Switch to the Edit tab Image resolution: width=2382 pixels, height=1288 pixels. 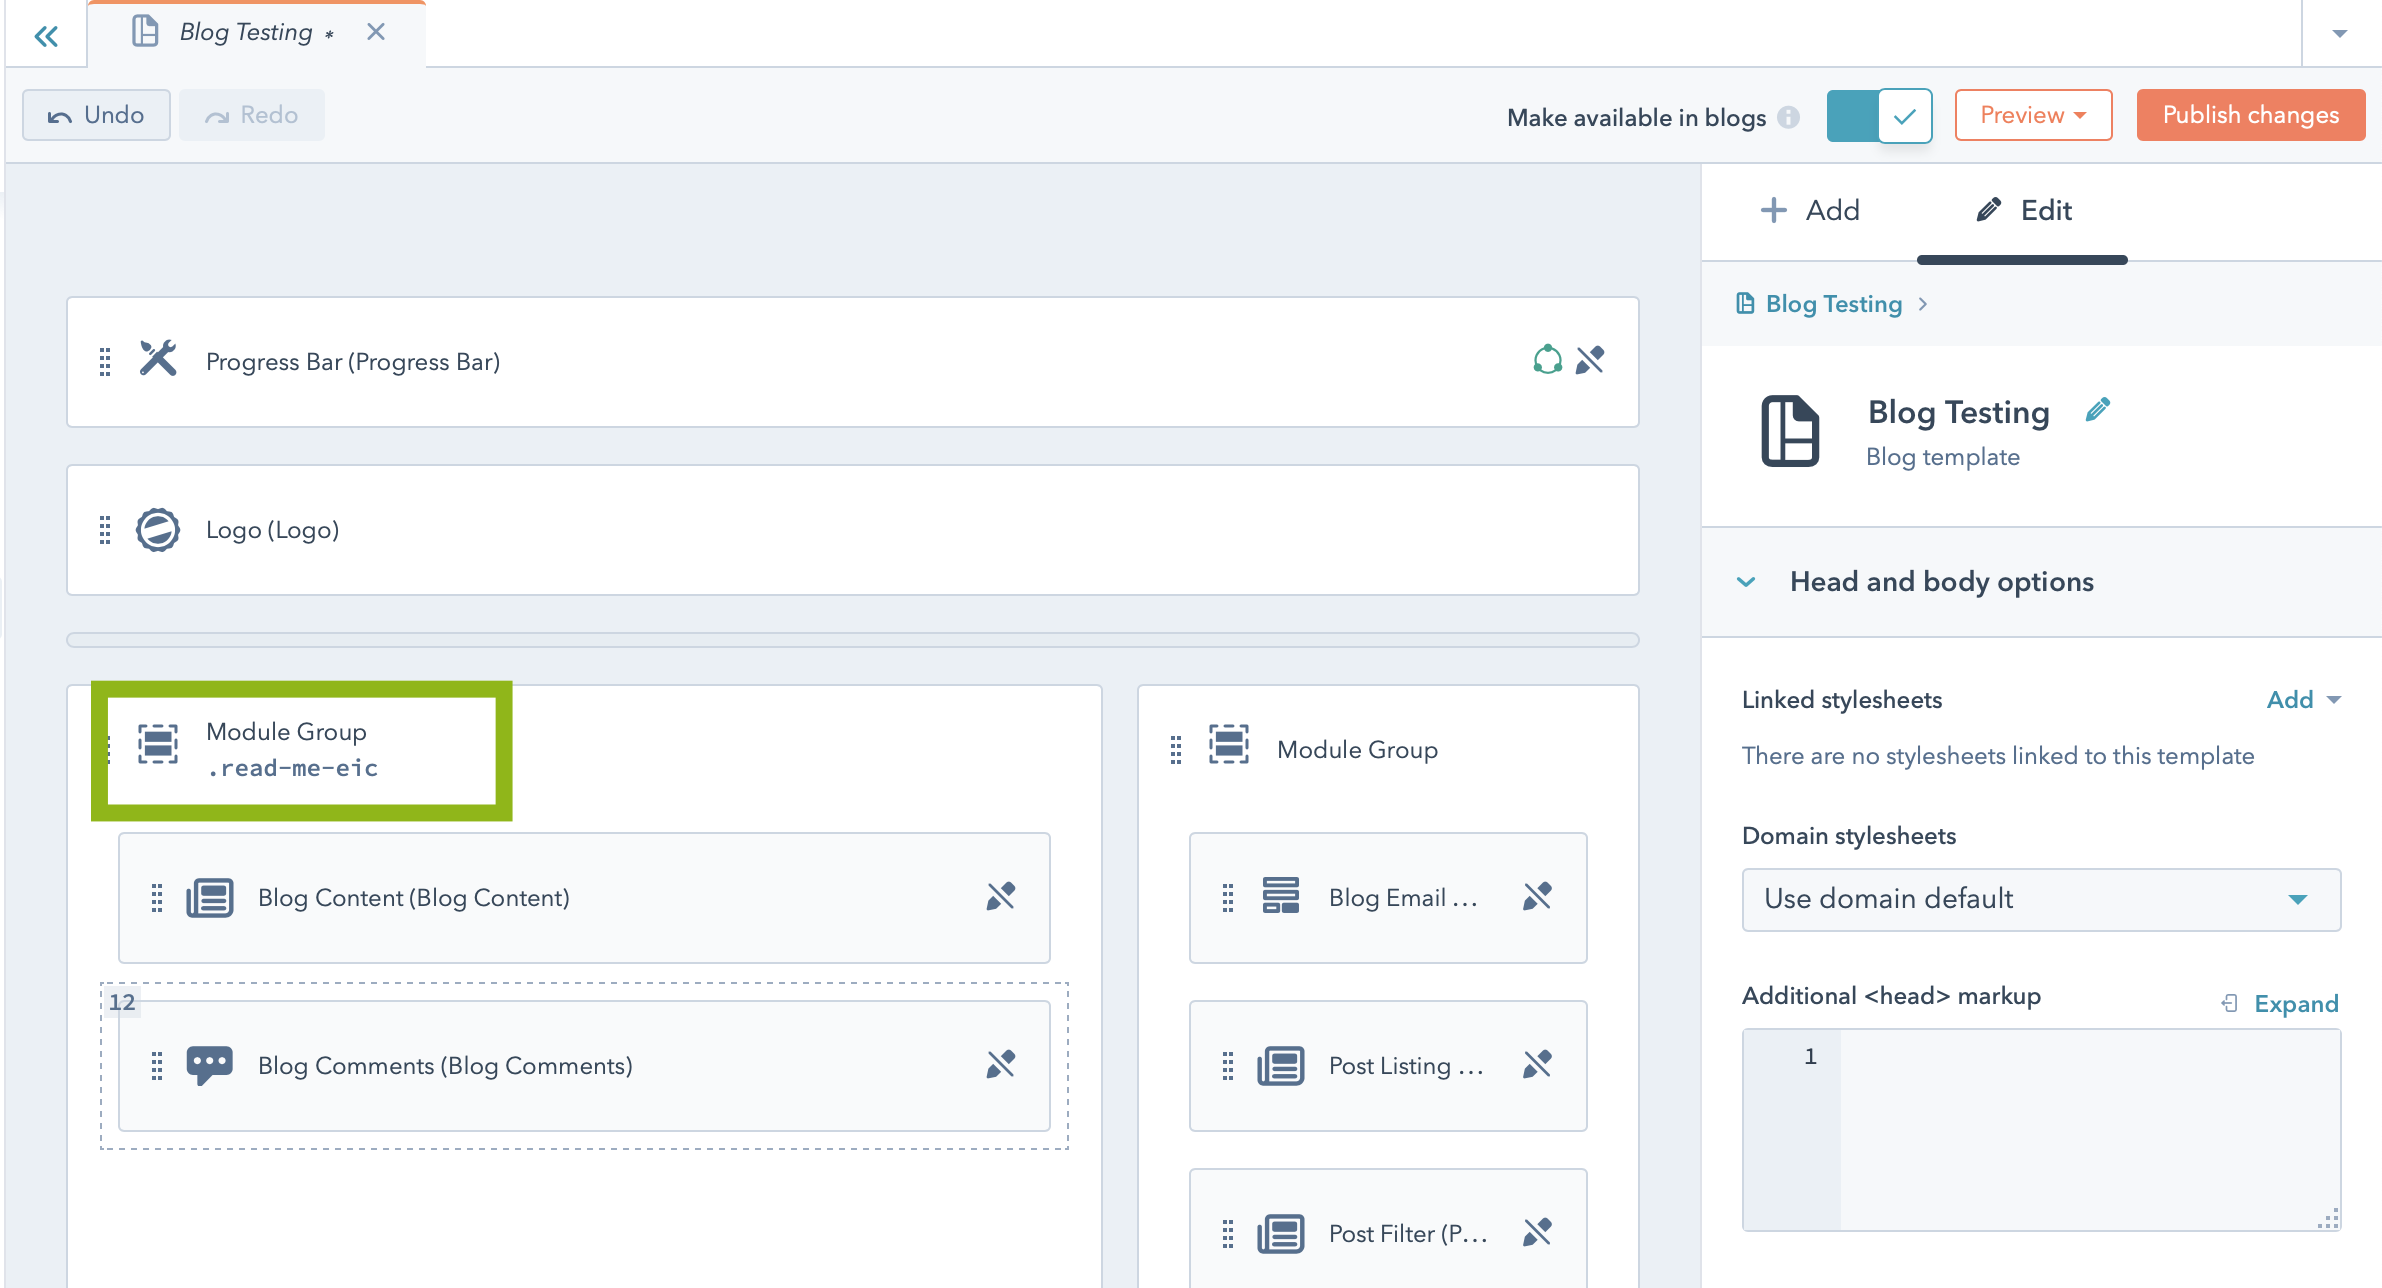pos(2023,210)
